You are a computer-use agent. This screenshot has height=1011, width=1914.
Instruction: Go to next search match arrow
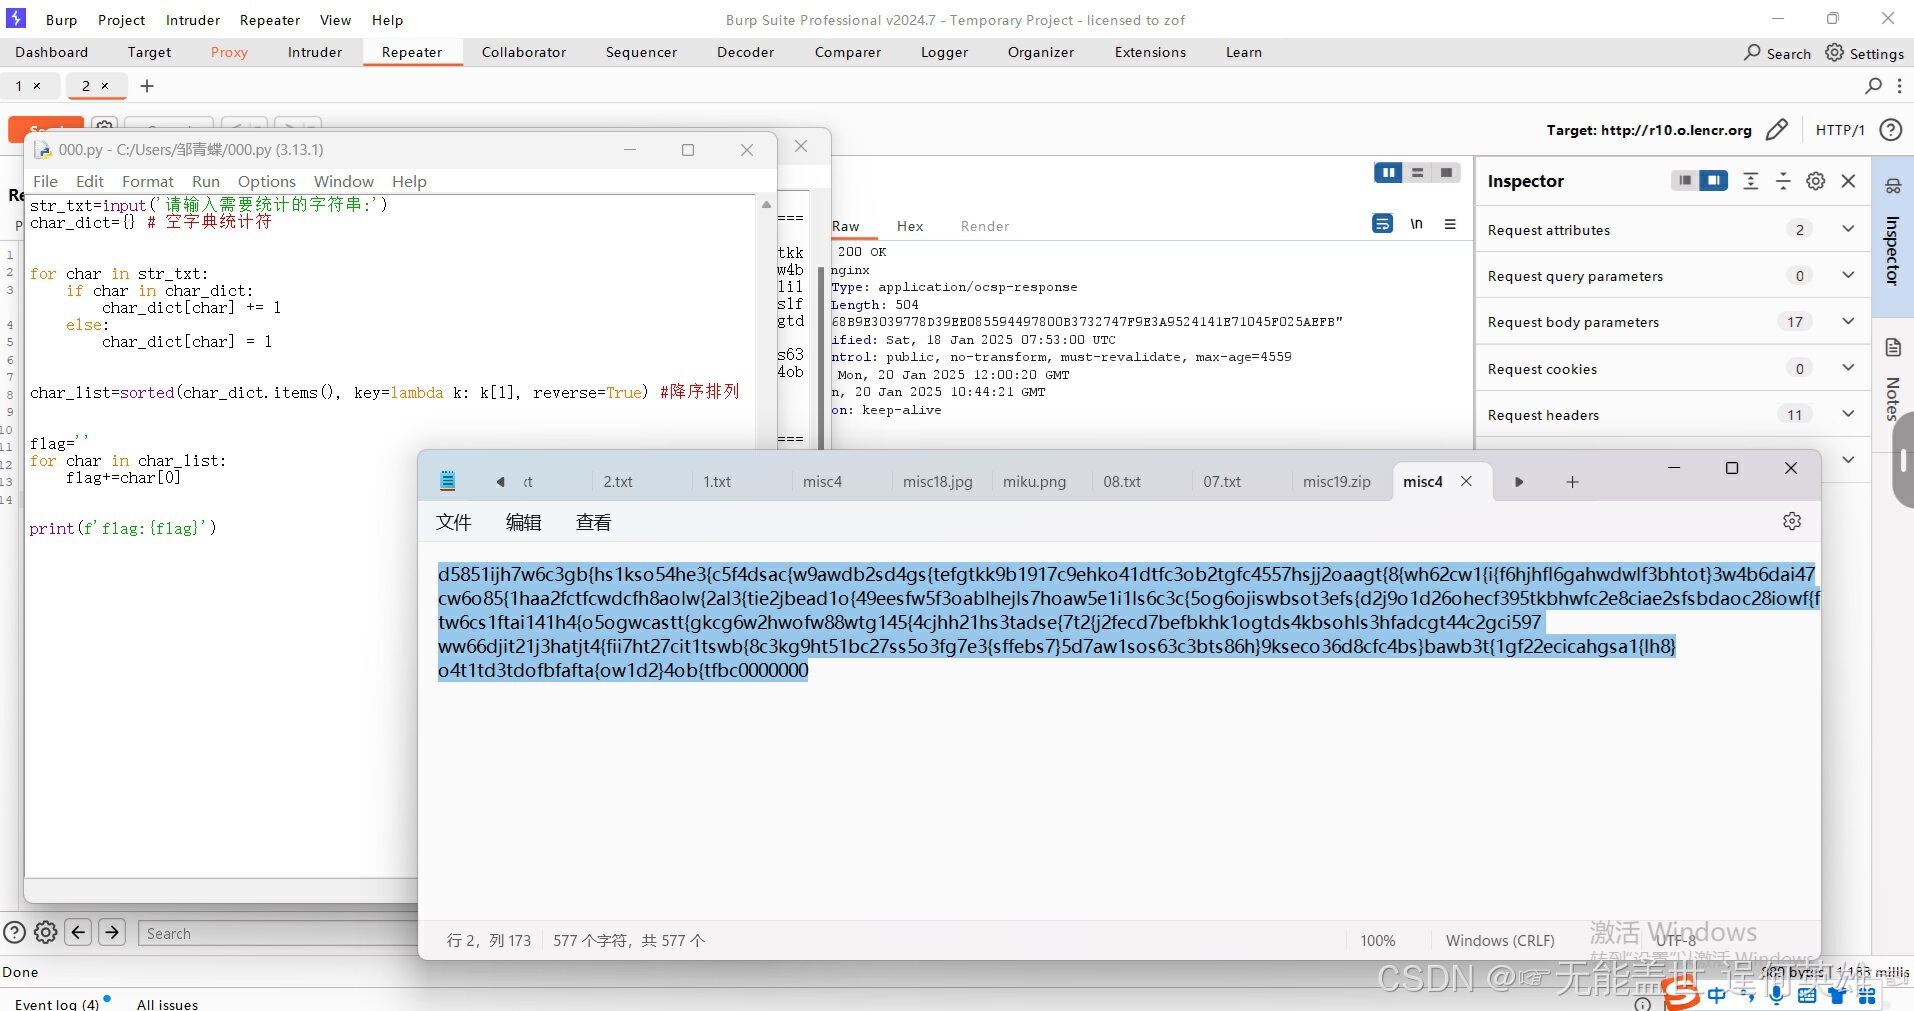pos(113,932)
